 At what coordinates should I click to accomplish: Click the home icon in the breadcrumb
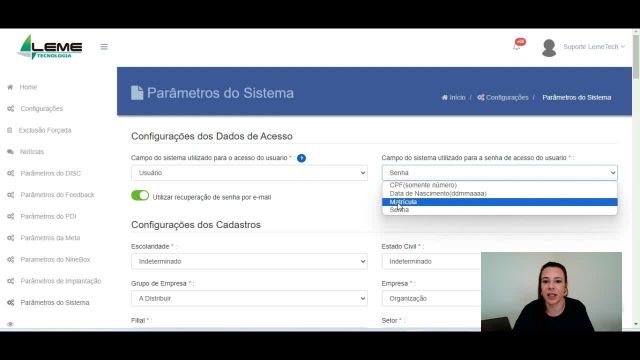(444, 98)
